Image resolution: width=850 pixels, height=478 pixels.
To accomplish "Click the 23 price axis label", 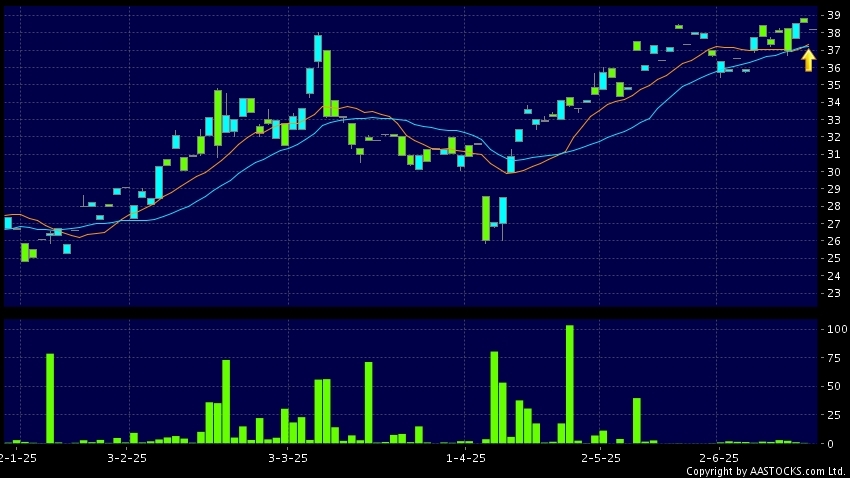I will (833, 293).
